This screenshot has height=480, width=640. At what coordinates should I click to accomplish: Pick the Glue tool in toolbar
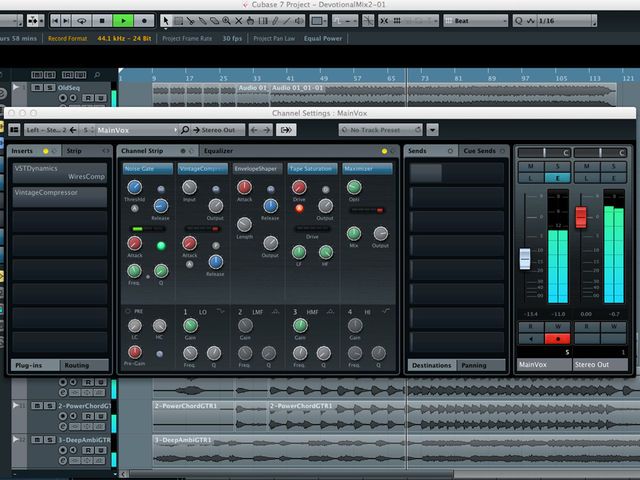pyautogui.click(x=202, y=20)
